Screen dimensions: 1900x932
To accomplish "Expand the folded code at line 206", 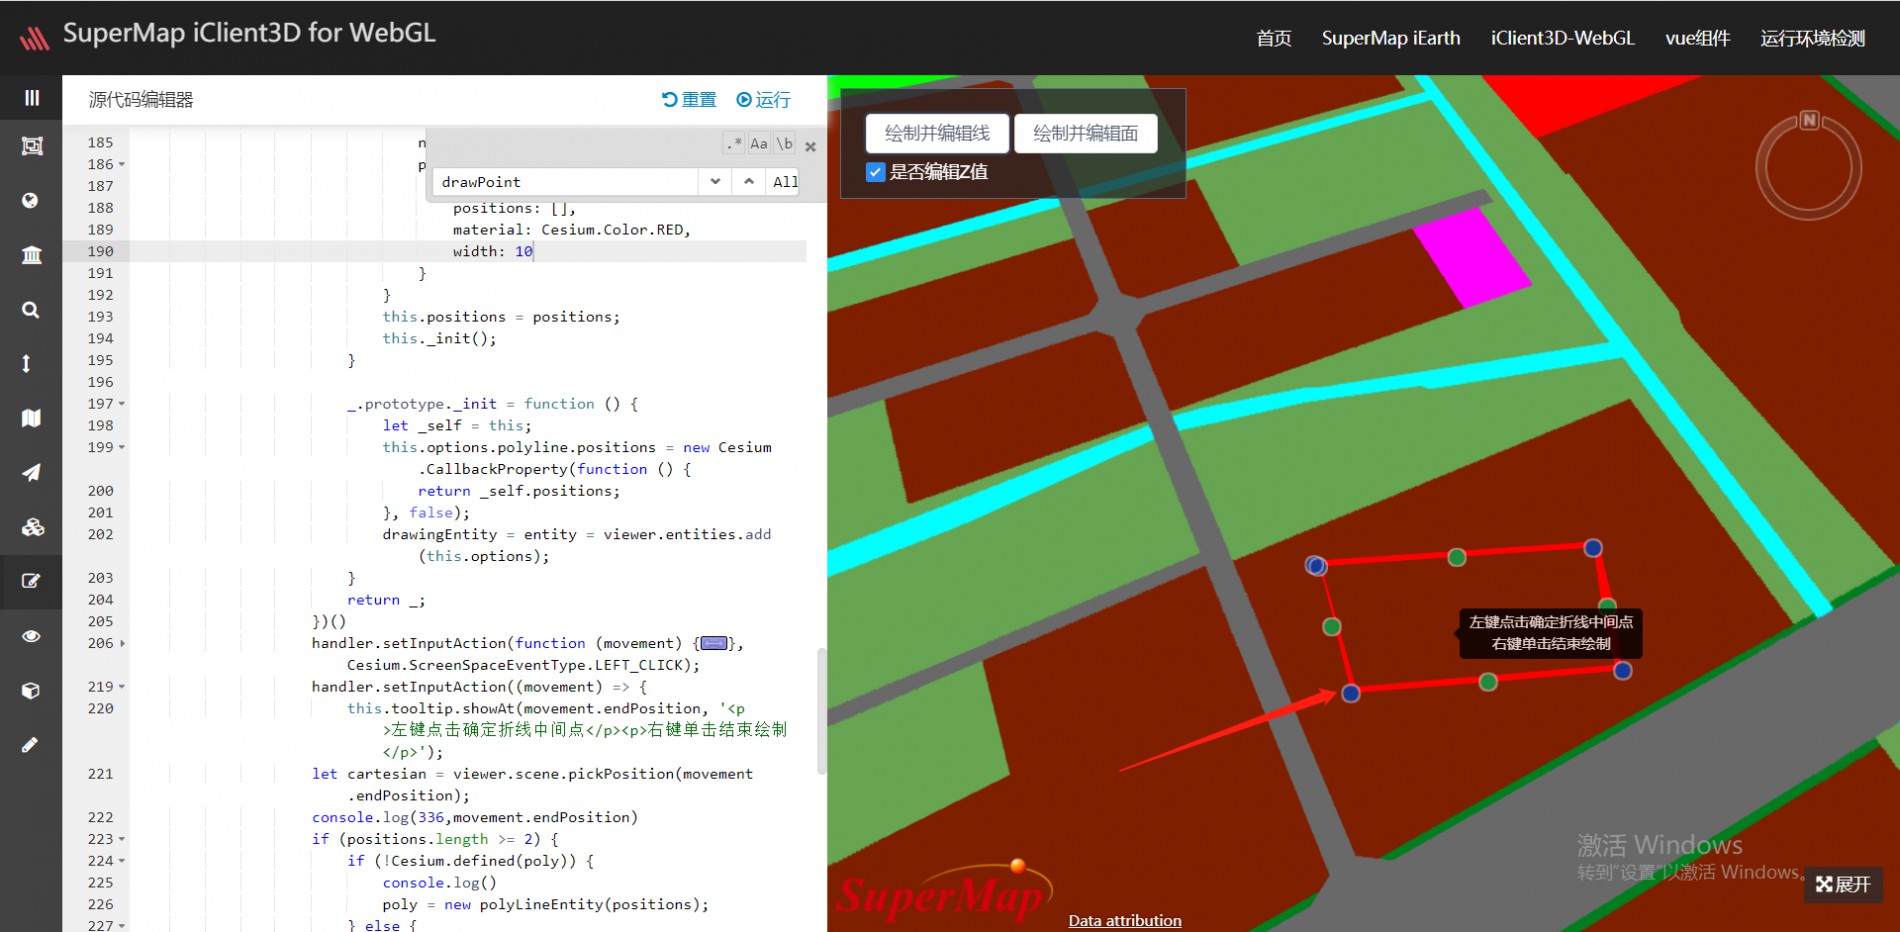I will (x=122, y=643).
